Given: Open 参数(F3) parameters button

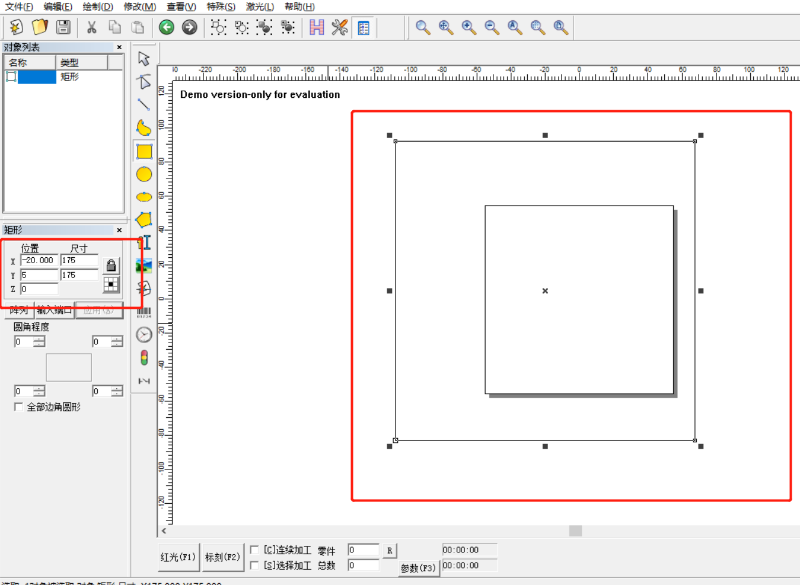Looking at the screenshot, I should click(x=418, y=568).
